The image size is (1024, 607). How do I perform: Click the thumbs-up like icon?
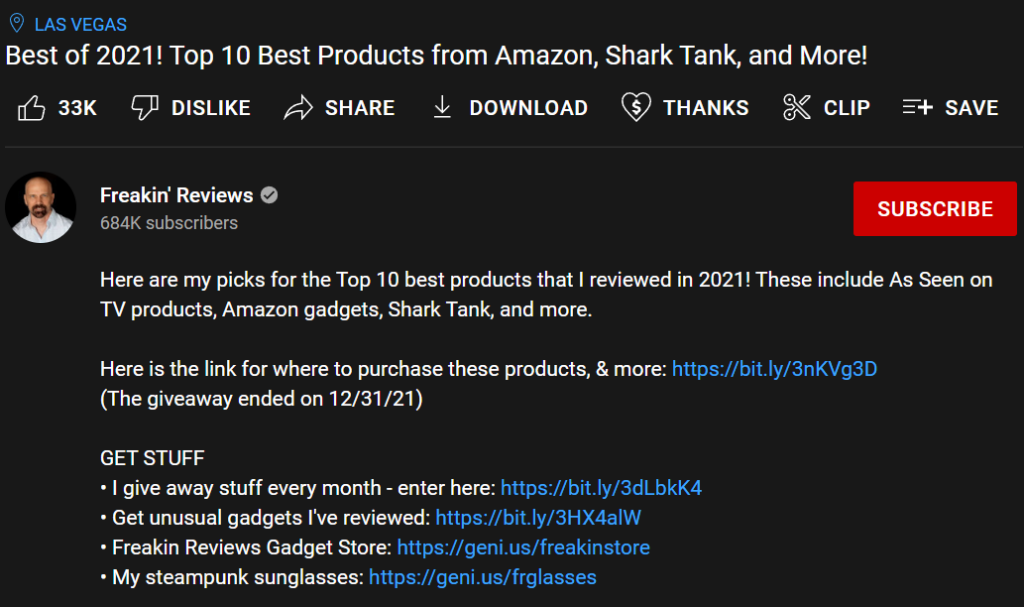tap(31, 108)
